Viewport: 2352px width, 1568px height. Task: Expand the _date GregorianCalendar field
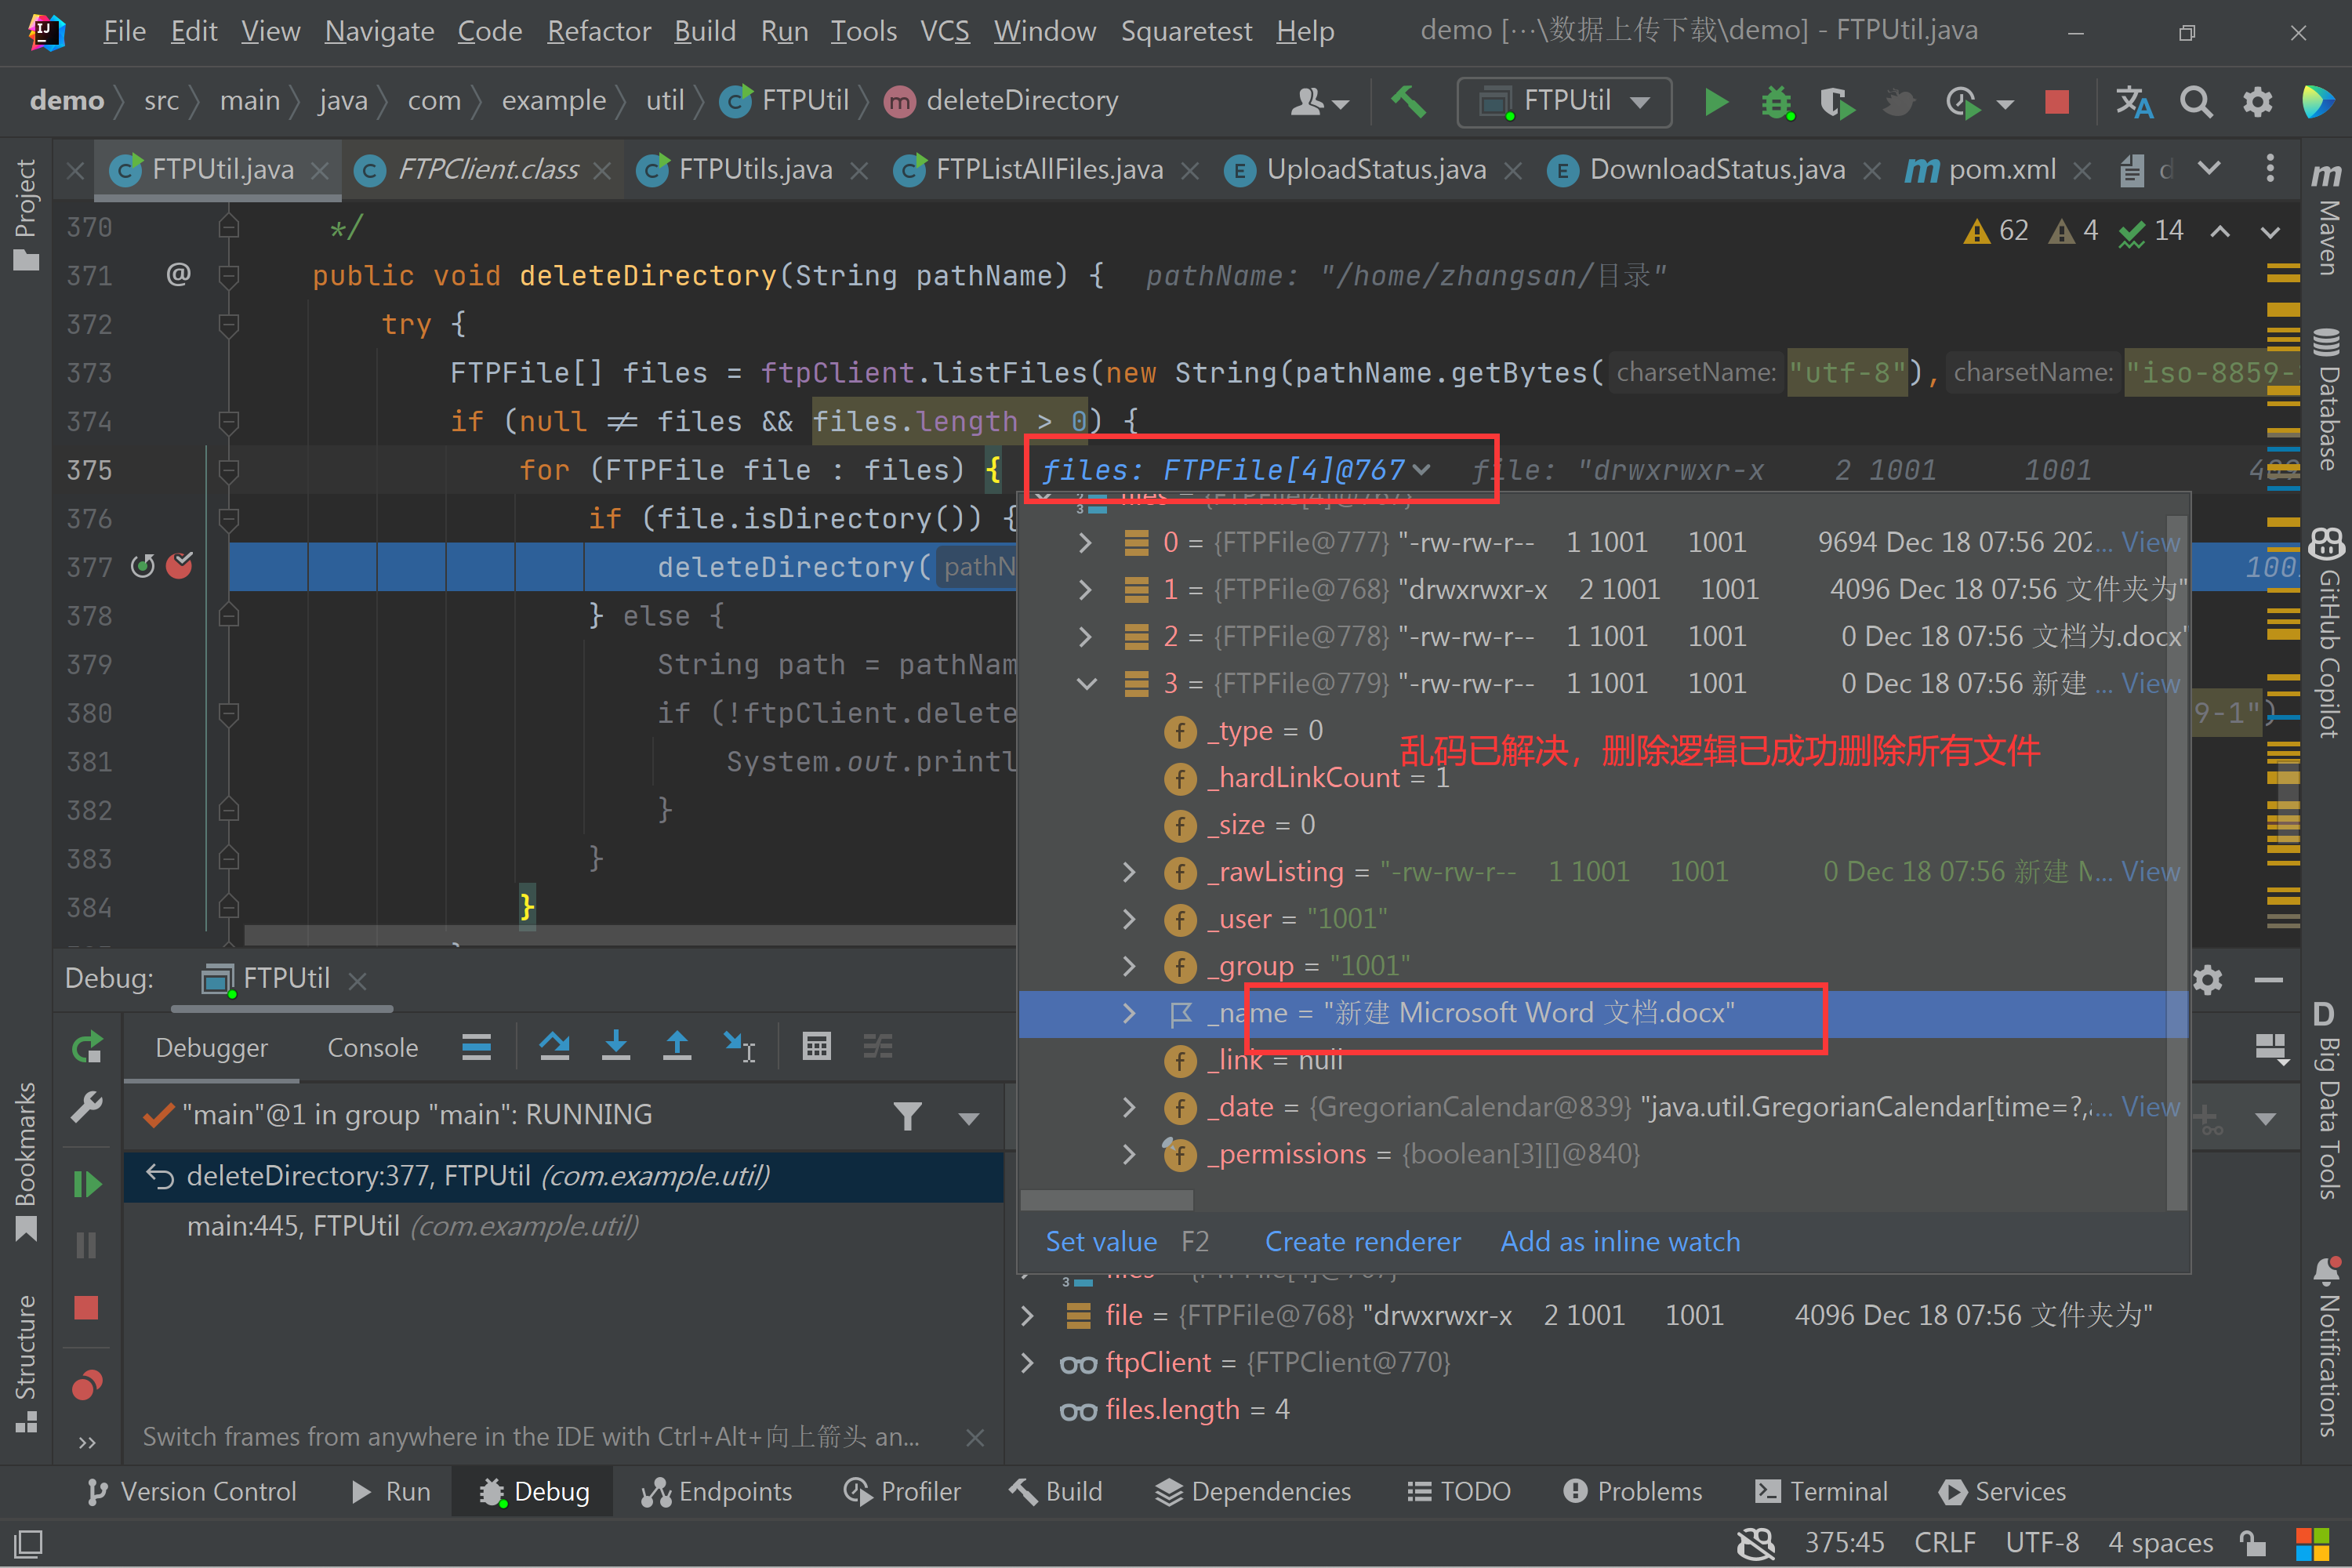pos(1129,1106)
